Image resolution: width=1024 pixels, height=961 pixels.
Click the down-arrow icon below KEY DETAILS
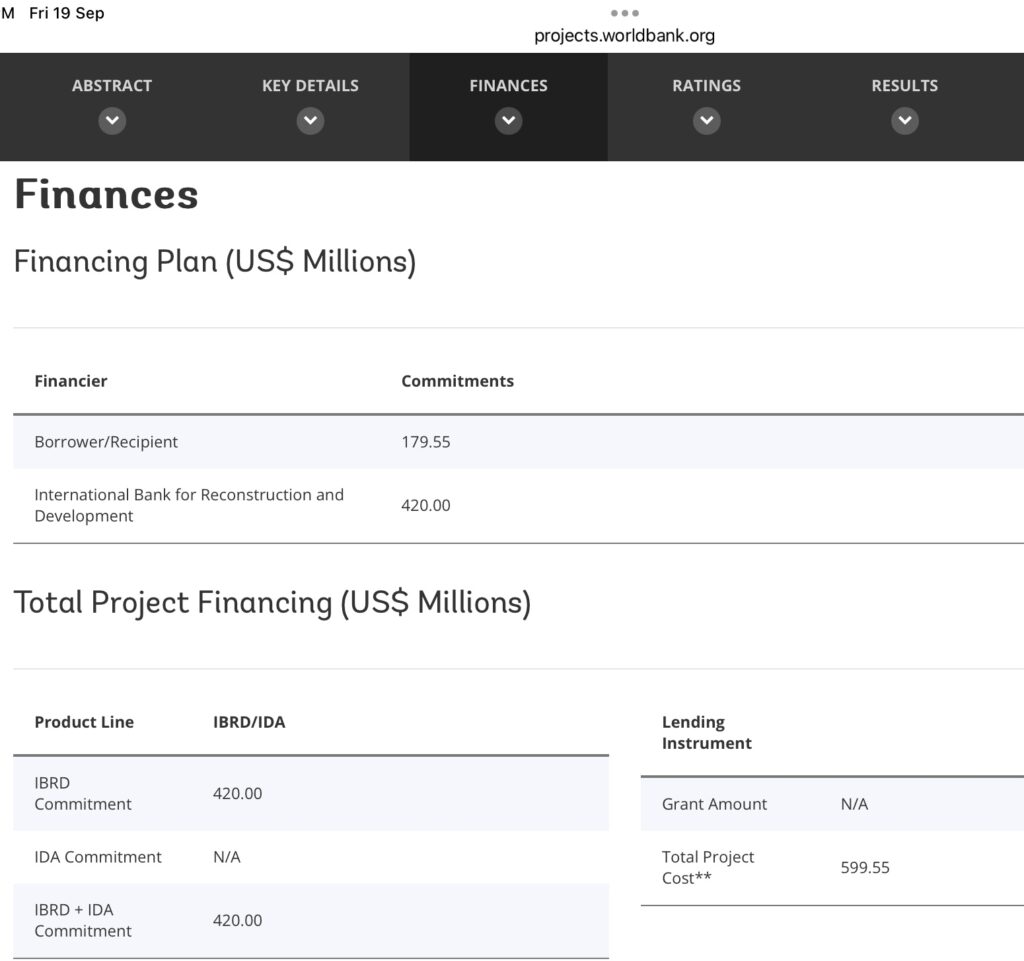[310, 121]
